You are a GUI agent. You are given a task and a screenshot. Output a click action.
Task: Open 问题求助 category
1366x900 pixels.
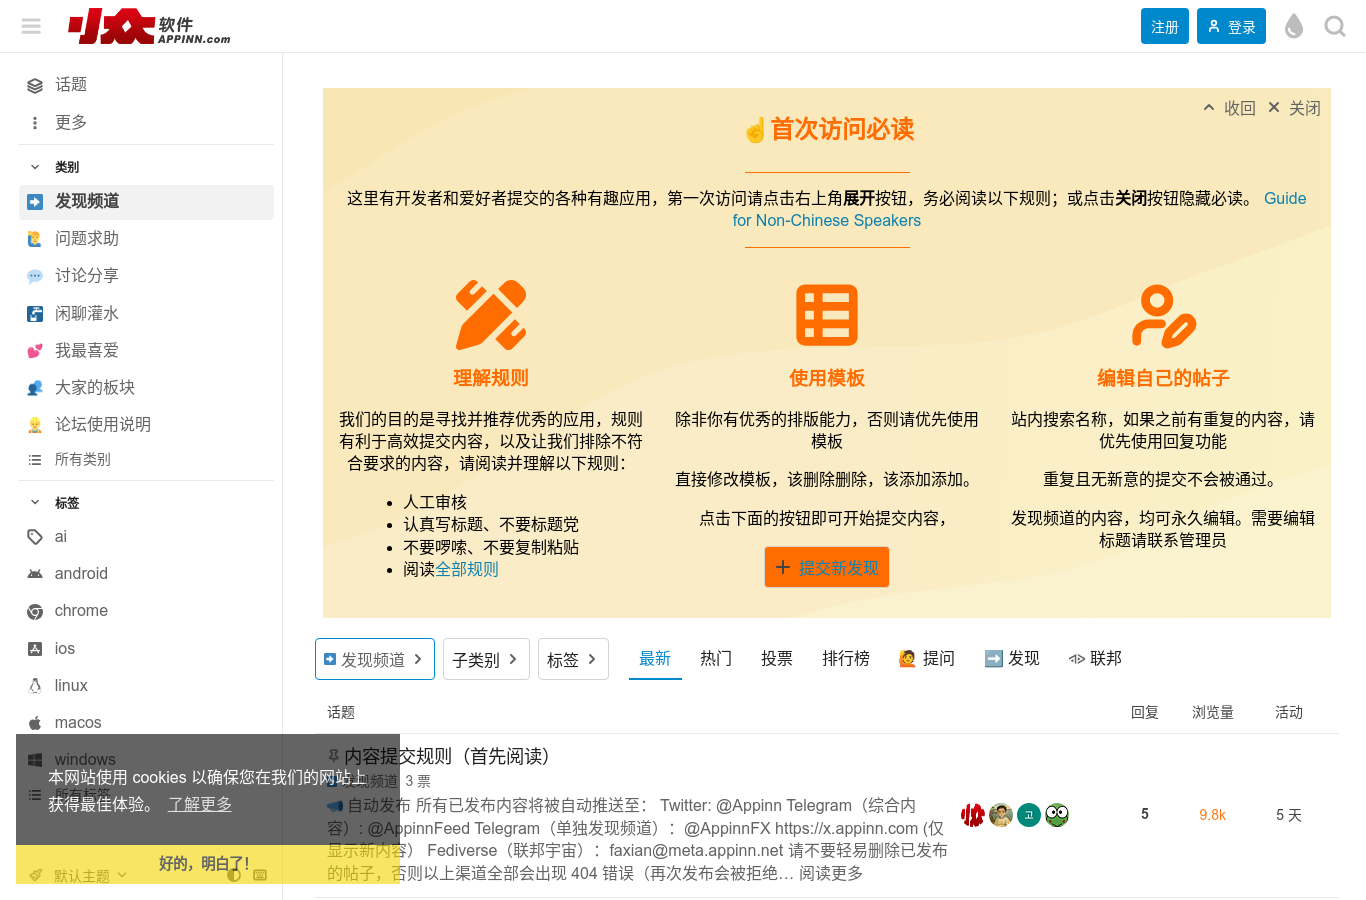146,239
